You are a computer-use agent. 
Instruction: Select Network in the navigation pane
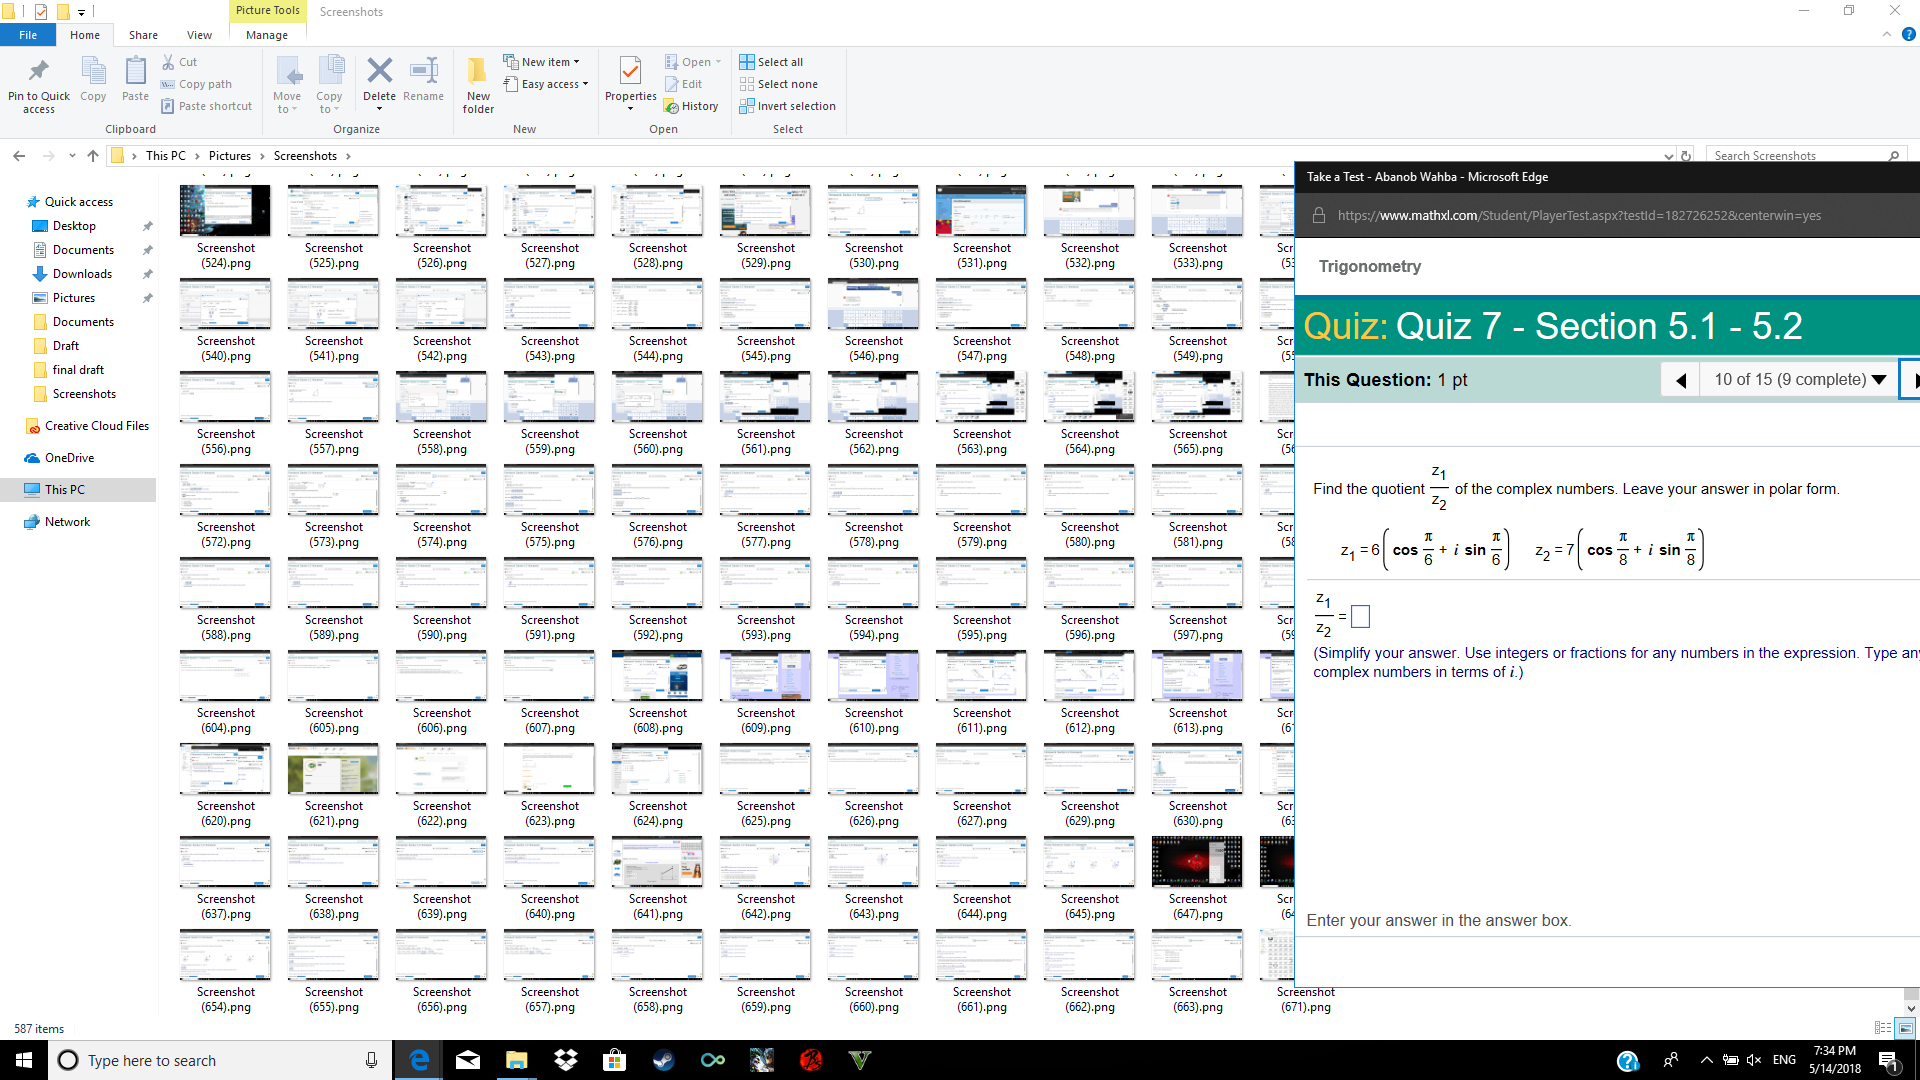67,522
